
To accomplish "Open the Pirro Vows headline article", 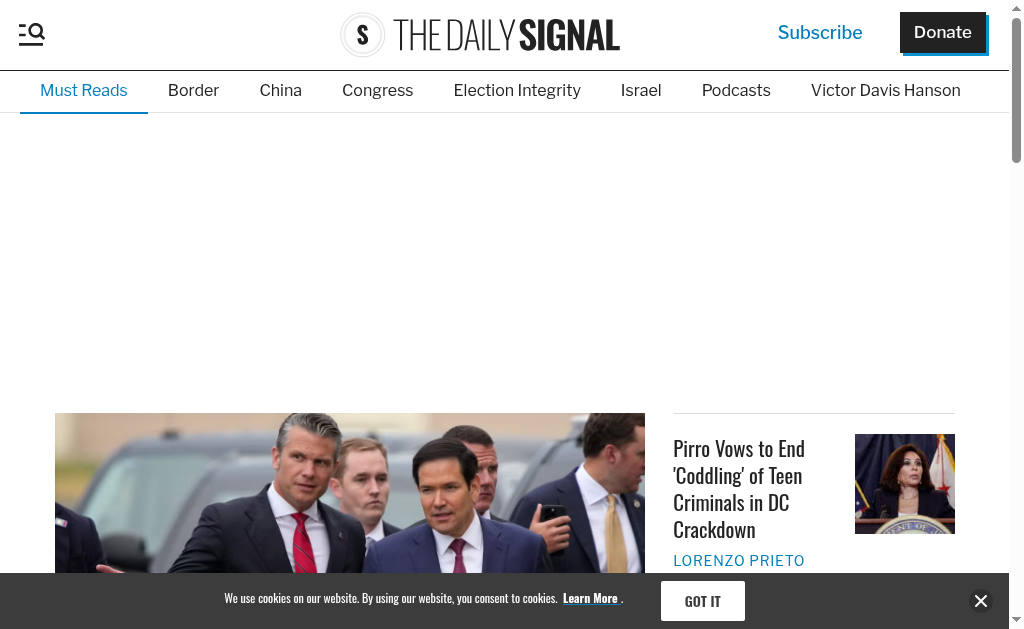I will point(739,489).
